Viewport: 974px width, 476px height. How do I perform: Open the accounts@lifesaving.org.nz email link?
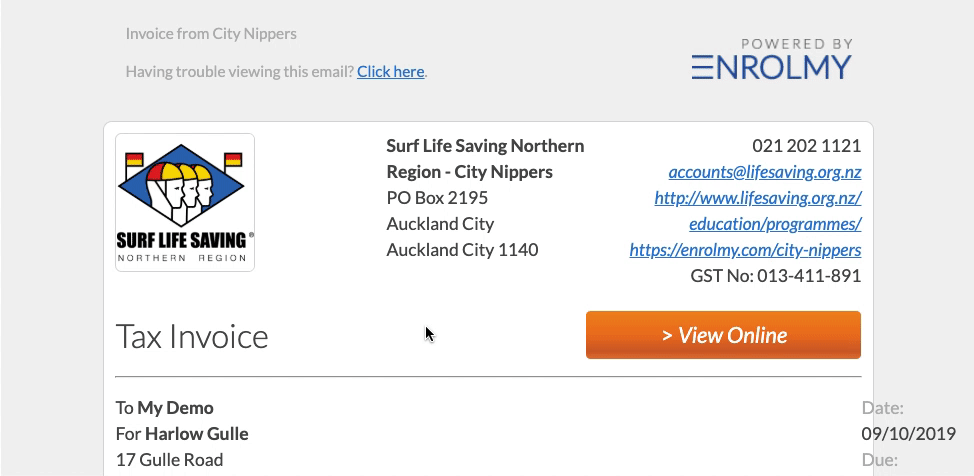[x=765, y=172]
